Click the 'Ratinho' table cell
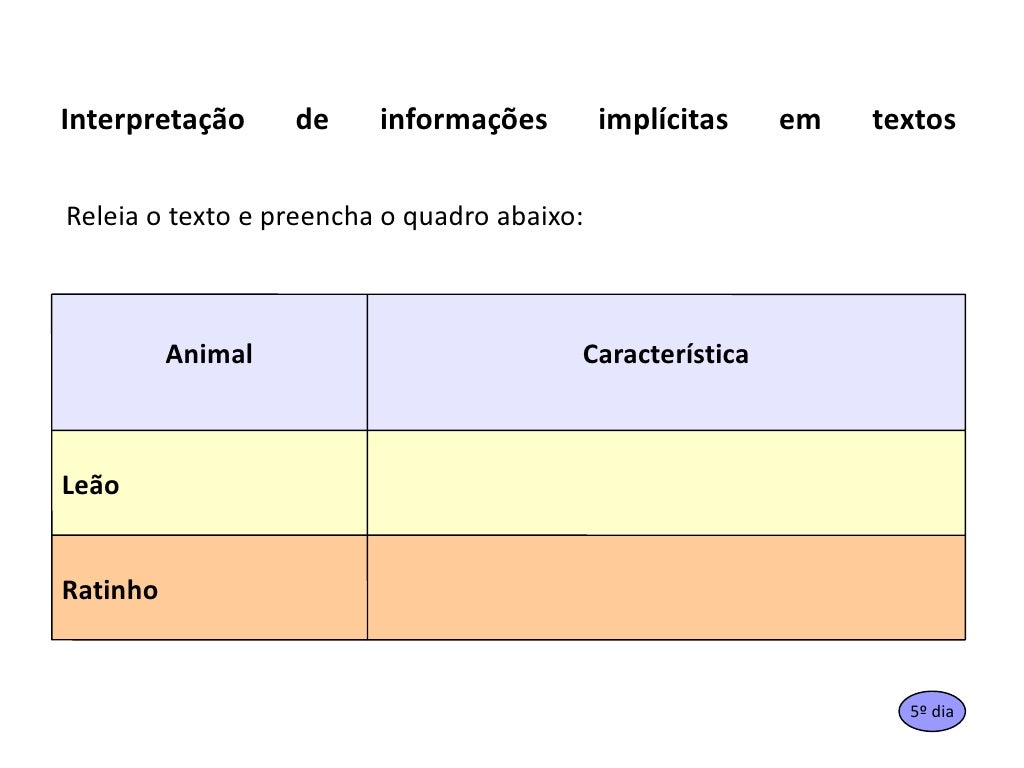This screenshot has width=1024, height=768. (210, 587)
